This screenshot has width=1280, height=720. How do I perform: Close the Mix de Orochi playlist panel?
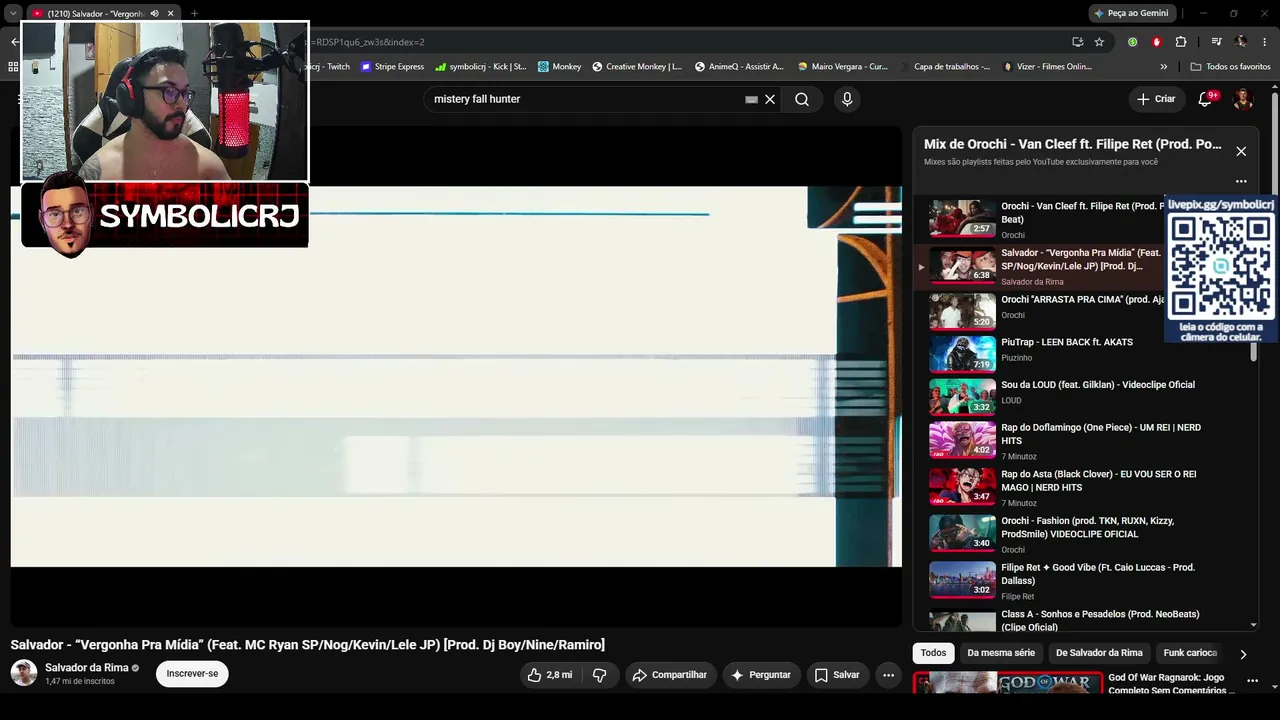pyautogui.click(x=1241, y=151)
